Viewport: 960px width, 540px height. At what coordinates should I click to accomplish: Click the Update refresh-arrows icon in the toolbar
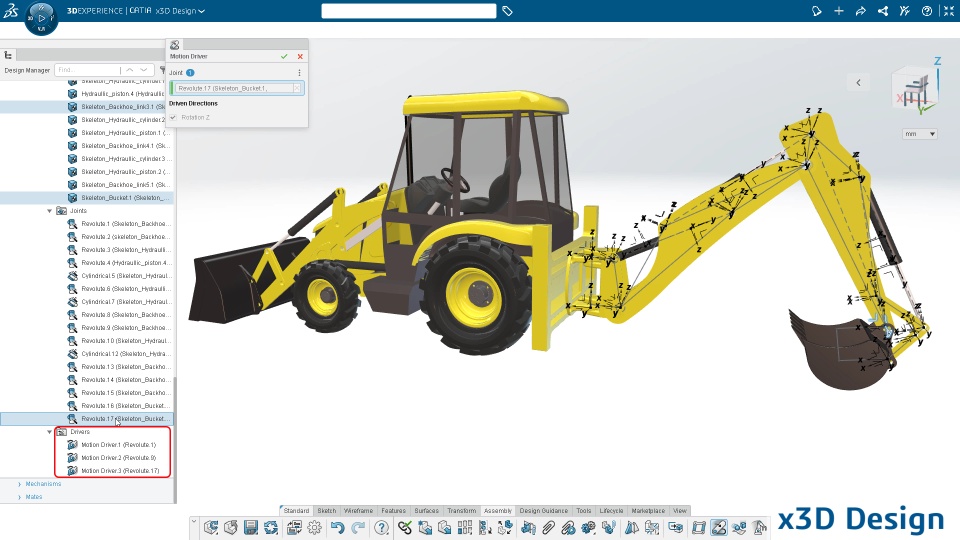[271, 527]
